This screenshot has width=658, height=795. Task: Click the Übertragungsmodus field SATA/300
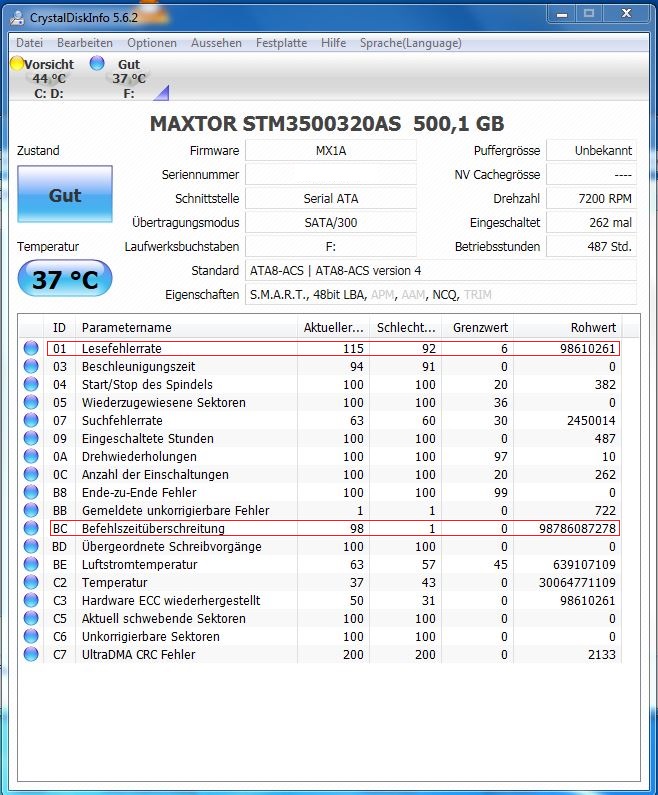click(x=331, y=223)
